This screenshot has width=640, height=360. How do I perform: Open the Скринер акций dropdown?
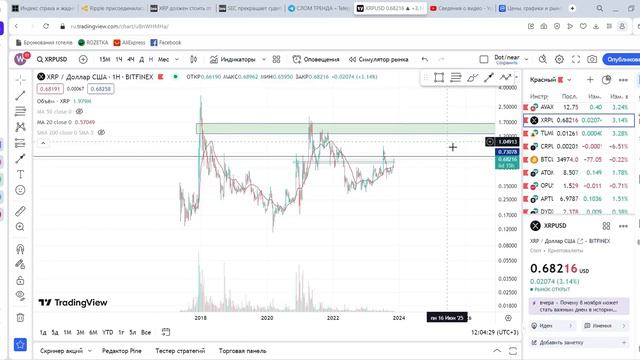point(65,351)
